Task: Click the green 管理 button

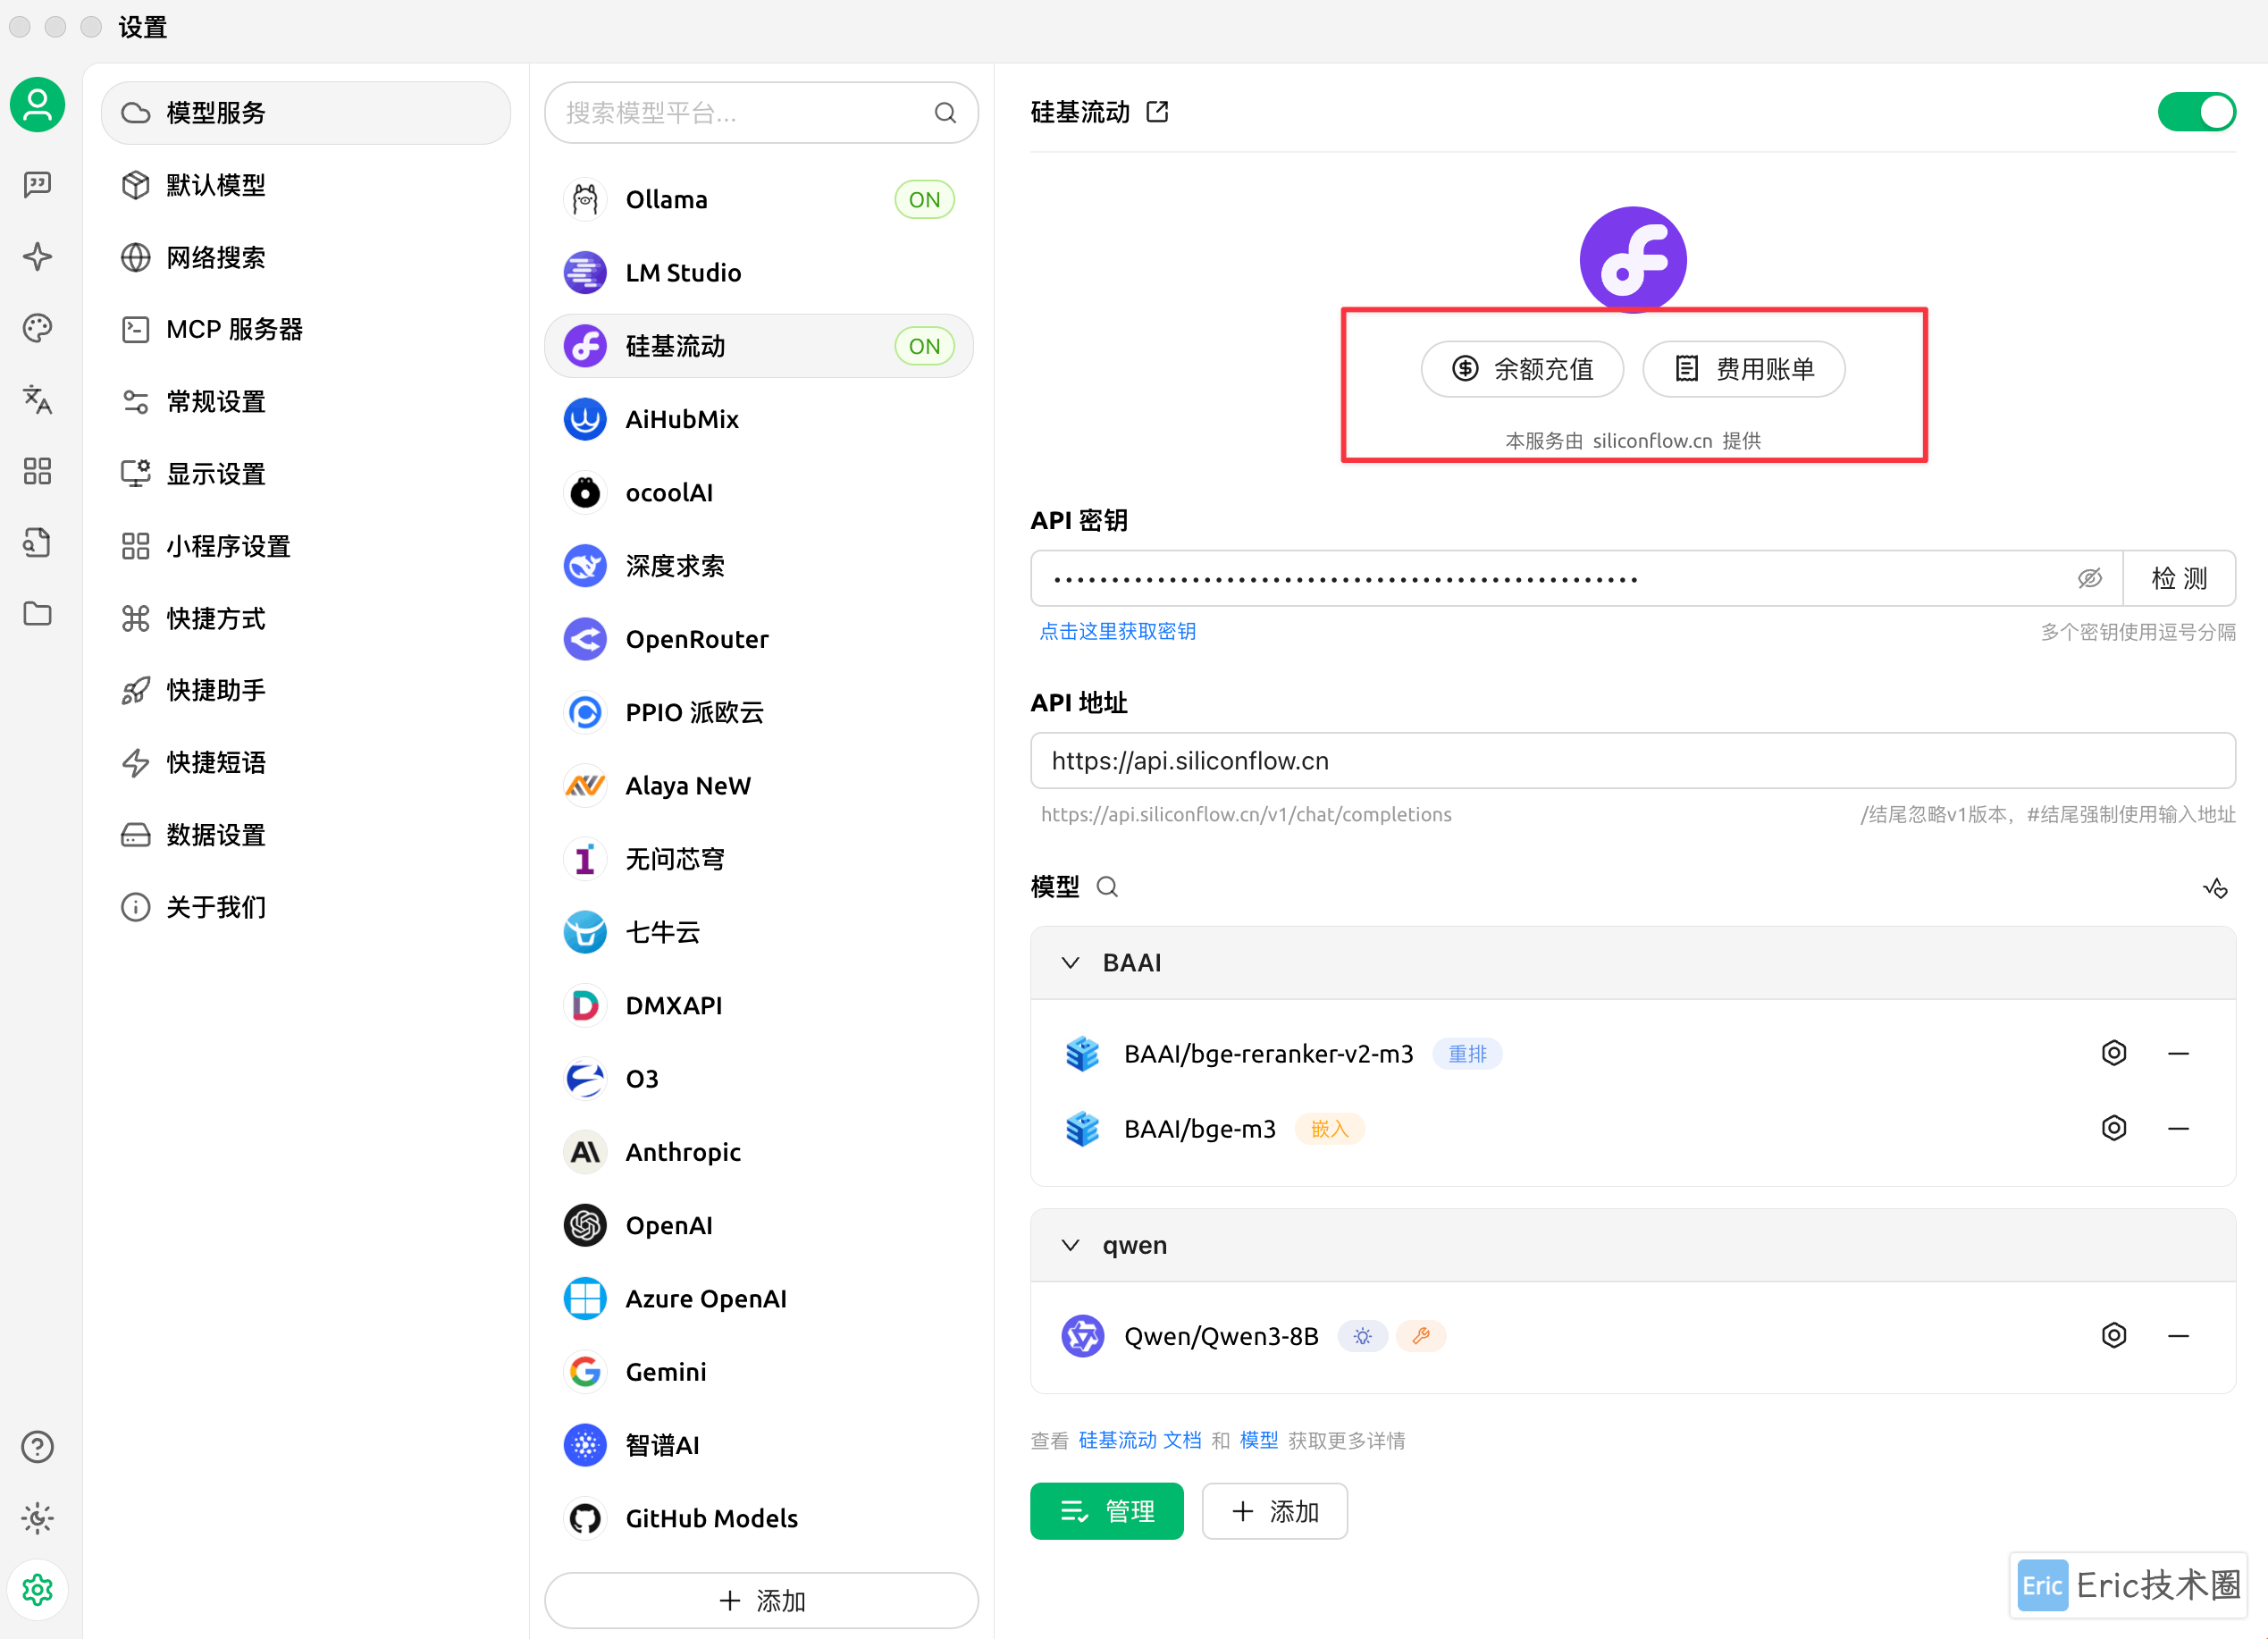Action: 1107,1510
